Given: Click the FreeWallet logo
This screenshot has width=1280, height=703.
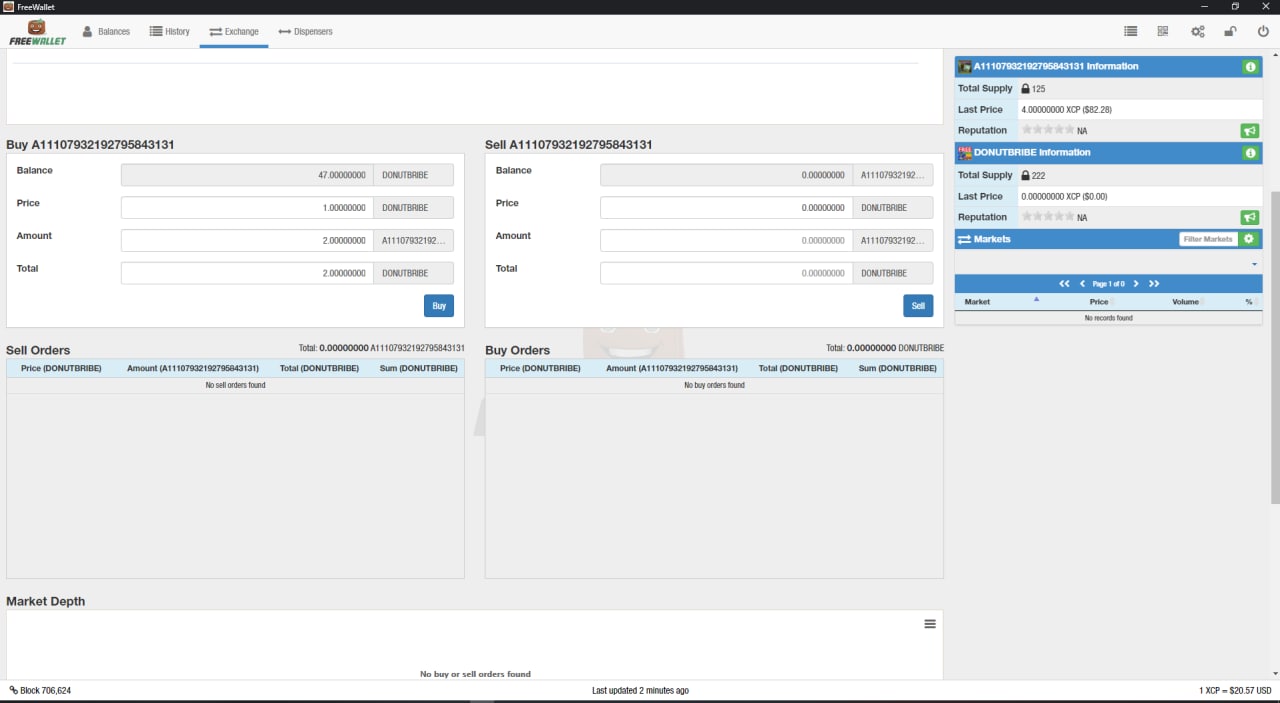Looking at the screenshot, I should pos(37,32).
